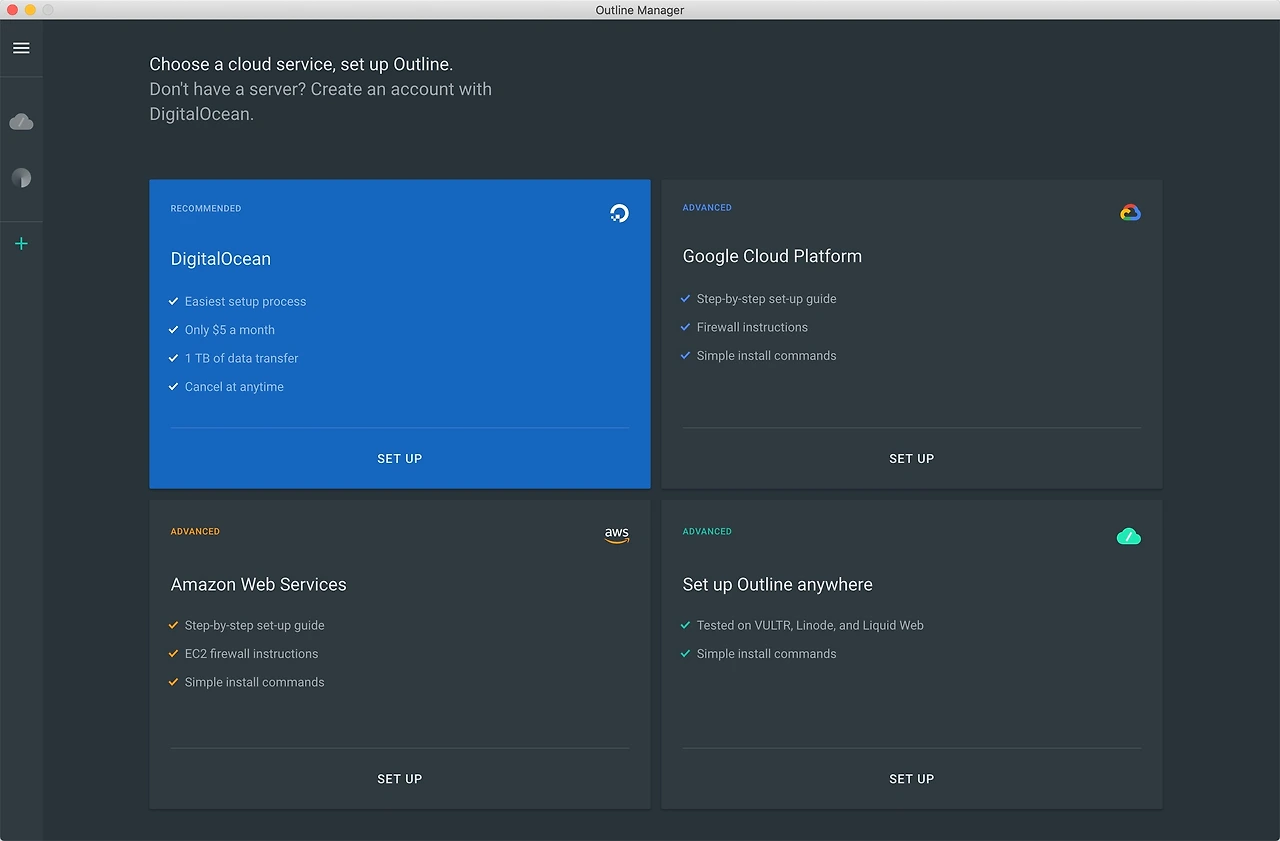The image size is (1280, 841).
Task: Open the hamburger menu in the sidebar
Action: pyautogui.click(x=21, y=48)
